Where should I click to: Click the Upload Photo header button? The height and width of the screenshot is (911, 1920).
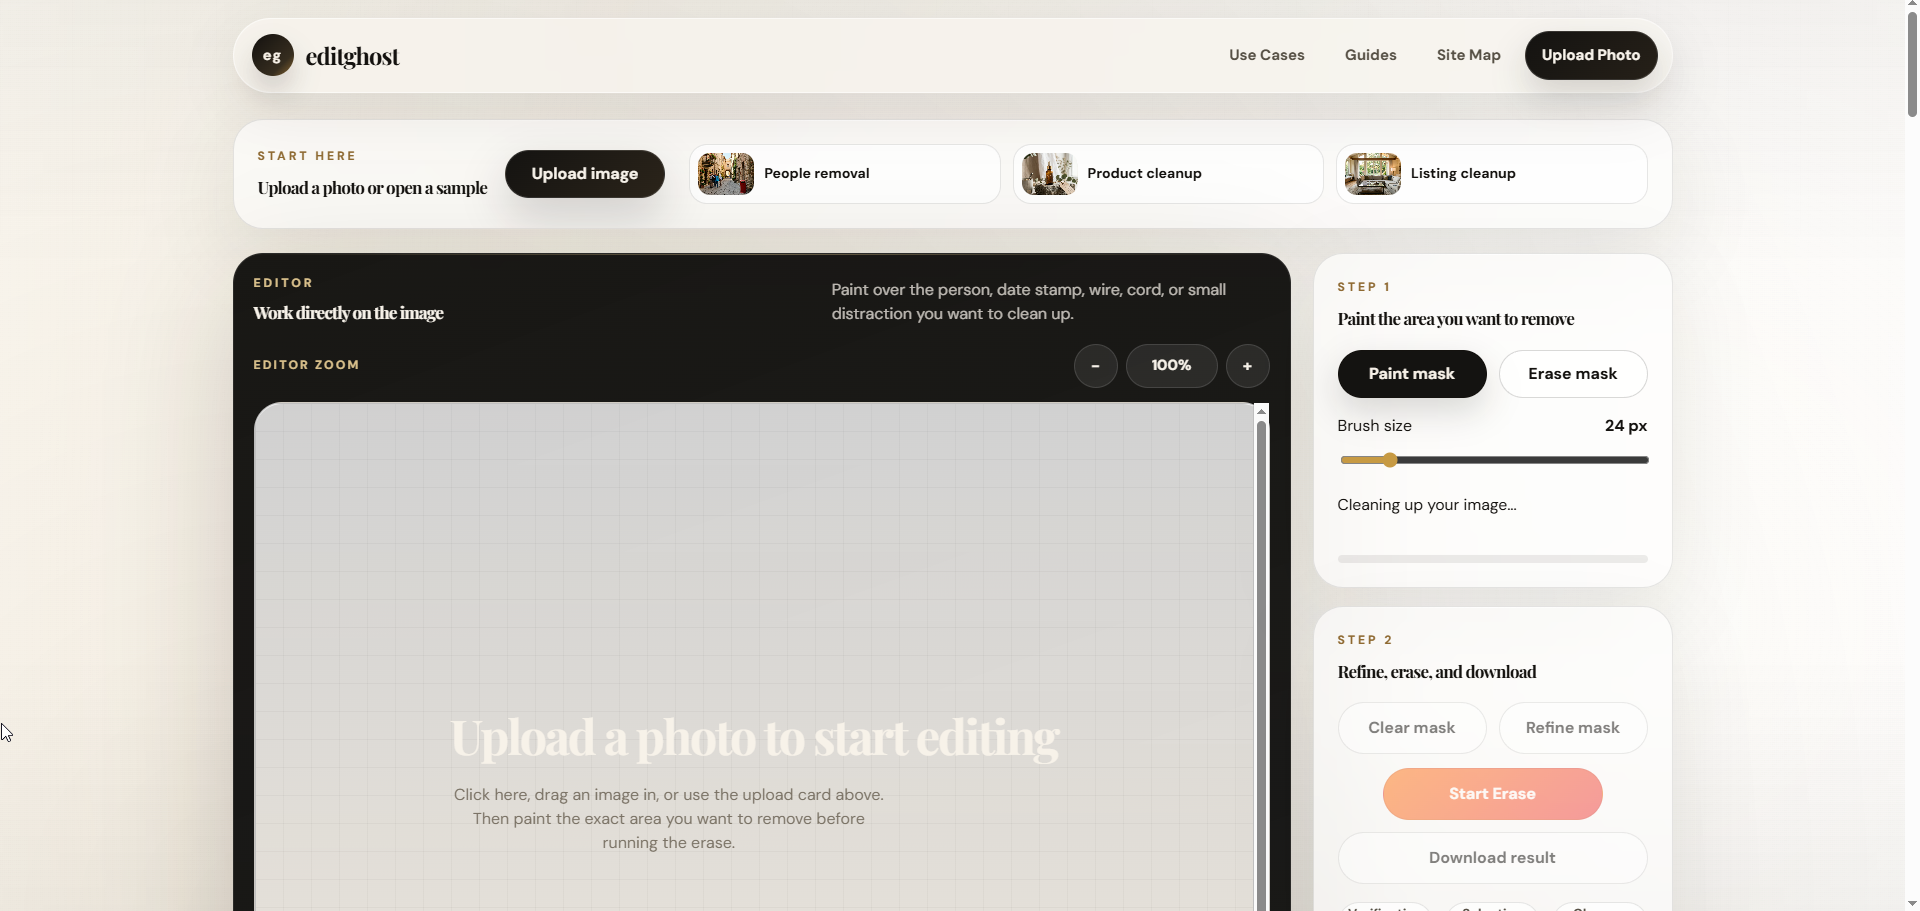pyautogui.click(x=1590, y=55)
